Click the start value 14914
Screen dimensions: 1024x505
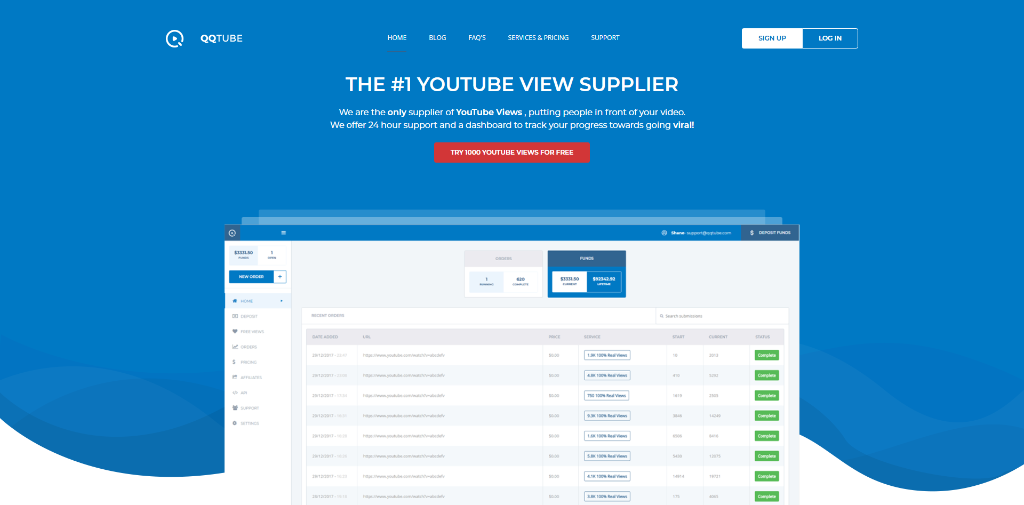tap(679, 476)
